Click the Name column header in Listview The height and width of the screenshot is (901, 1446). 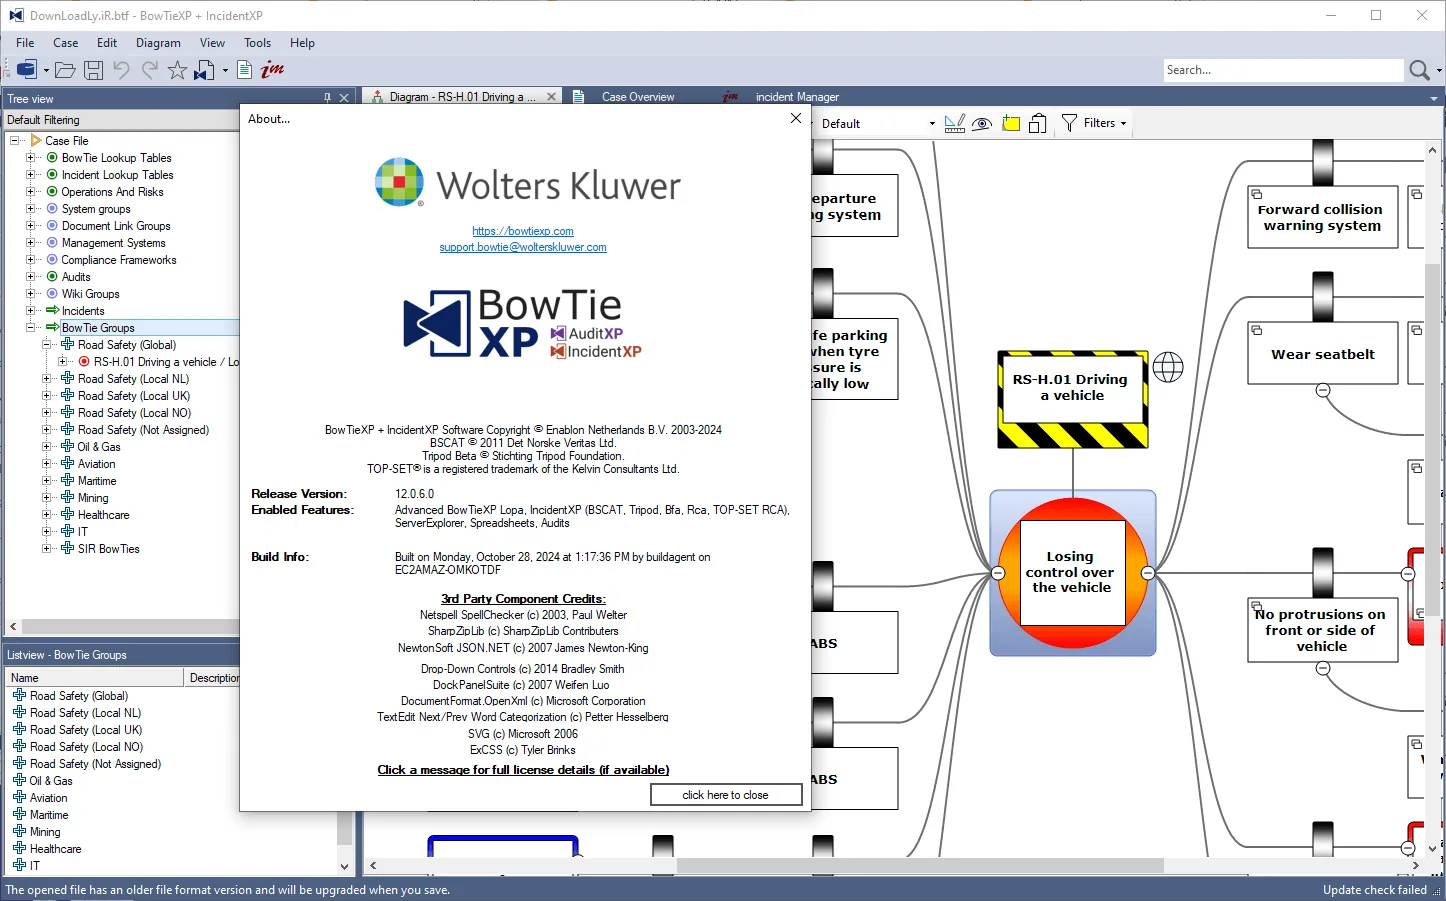(96, 678)
